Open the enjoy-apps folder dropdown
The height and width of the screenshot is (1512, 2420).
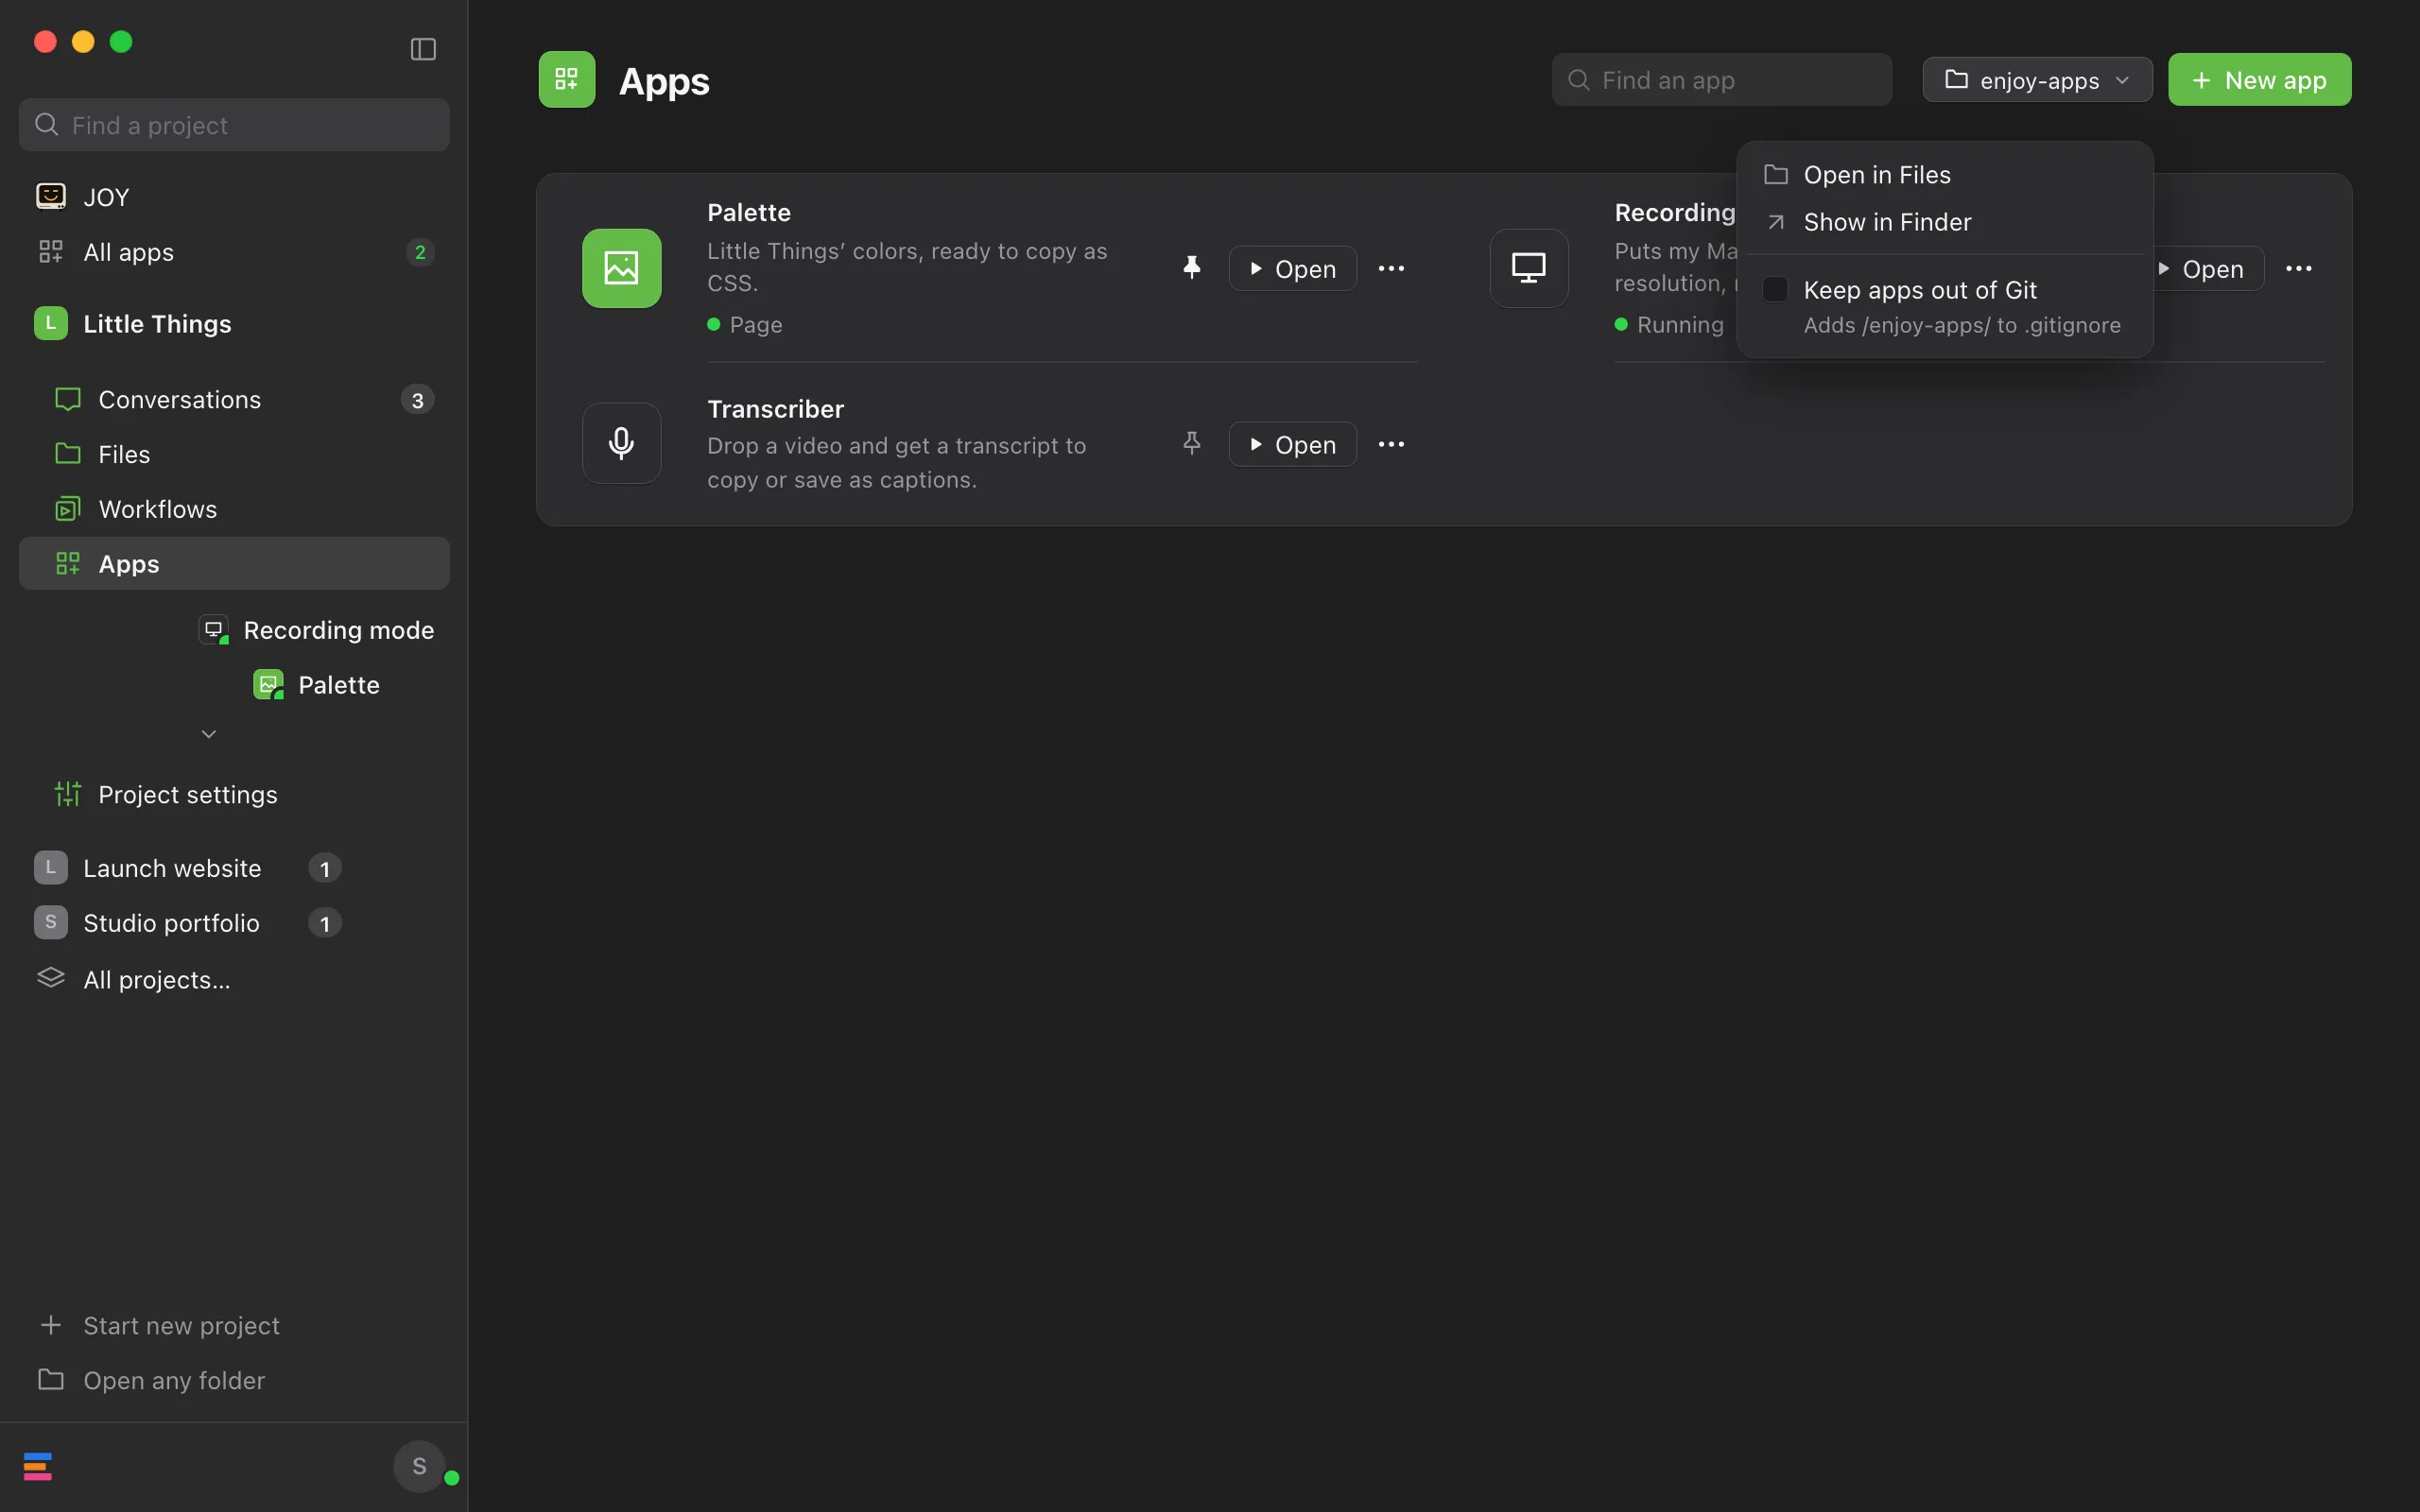pos(2037,80)
